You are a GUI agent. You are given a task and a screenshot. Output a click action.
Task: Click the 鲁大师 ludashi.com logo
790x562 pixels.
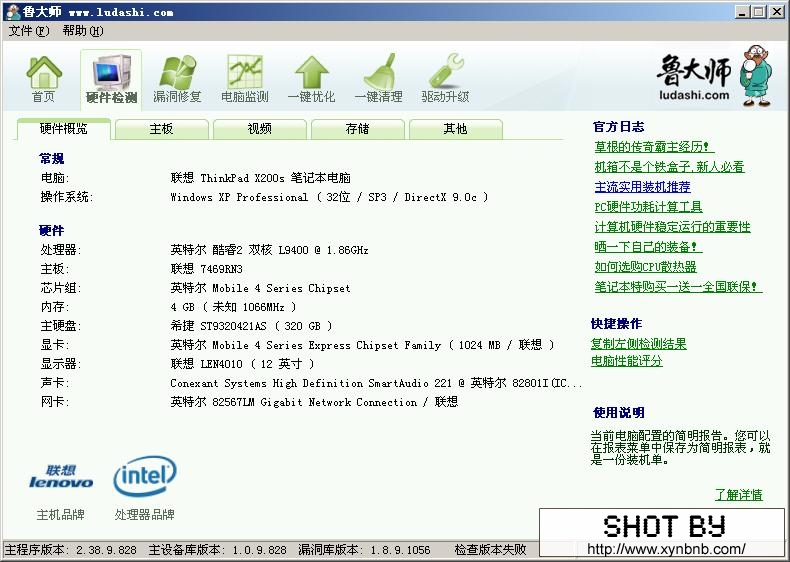coord(714,76)
